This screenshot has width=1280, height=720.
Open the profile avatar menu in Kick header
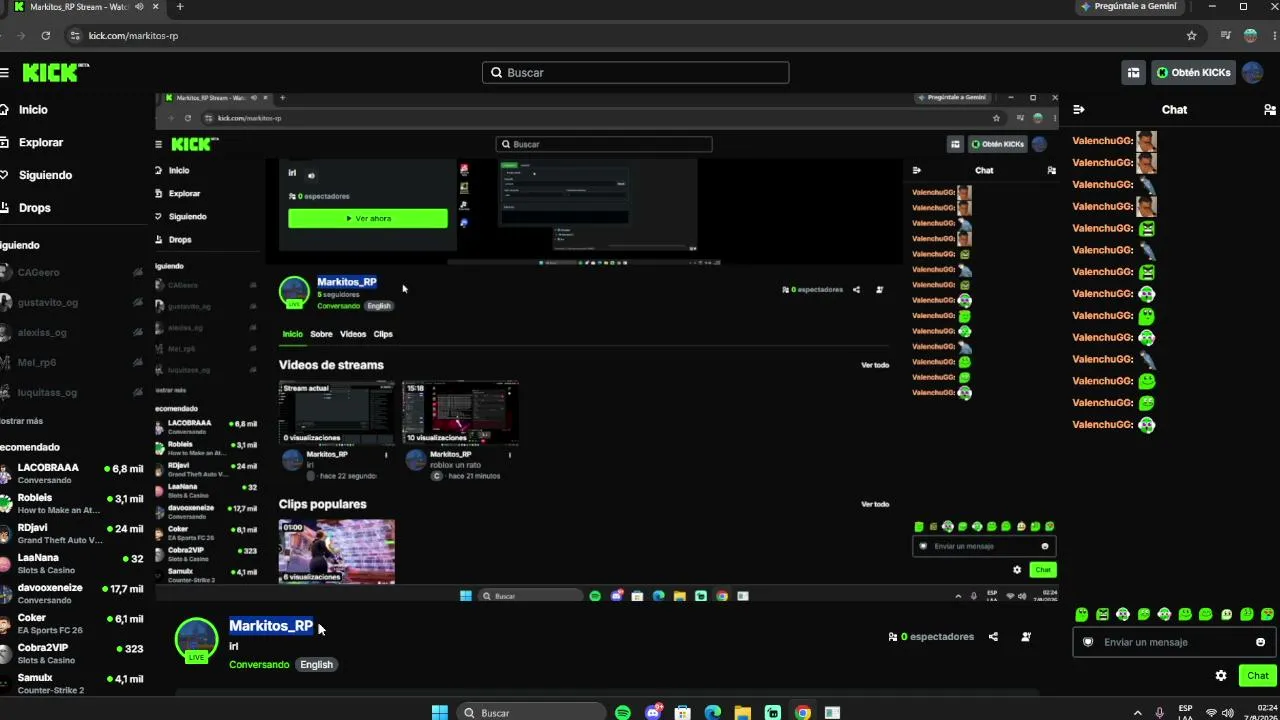point(1251,72)
